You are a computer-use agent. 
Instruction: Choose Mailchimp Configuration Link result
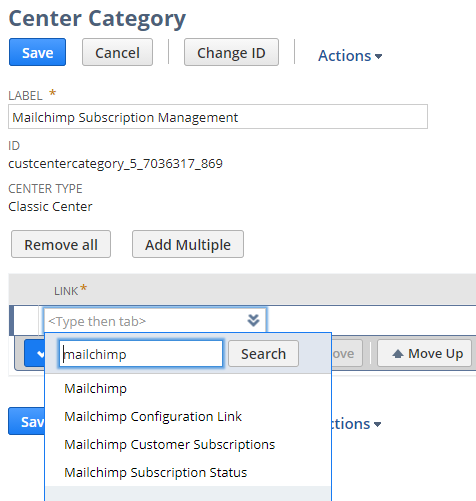click(x=153, y=416)
